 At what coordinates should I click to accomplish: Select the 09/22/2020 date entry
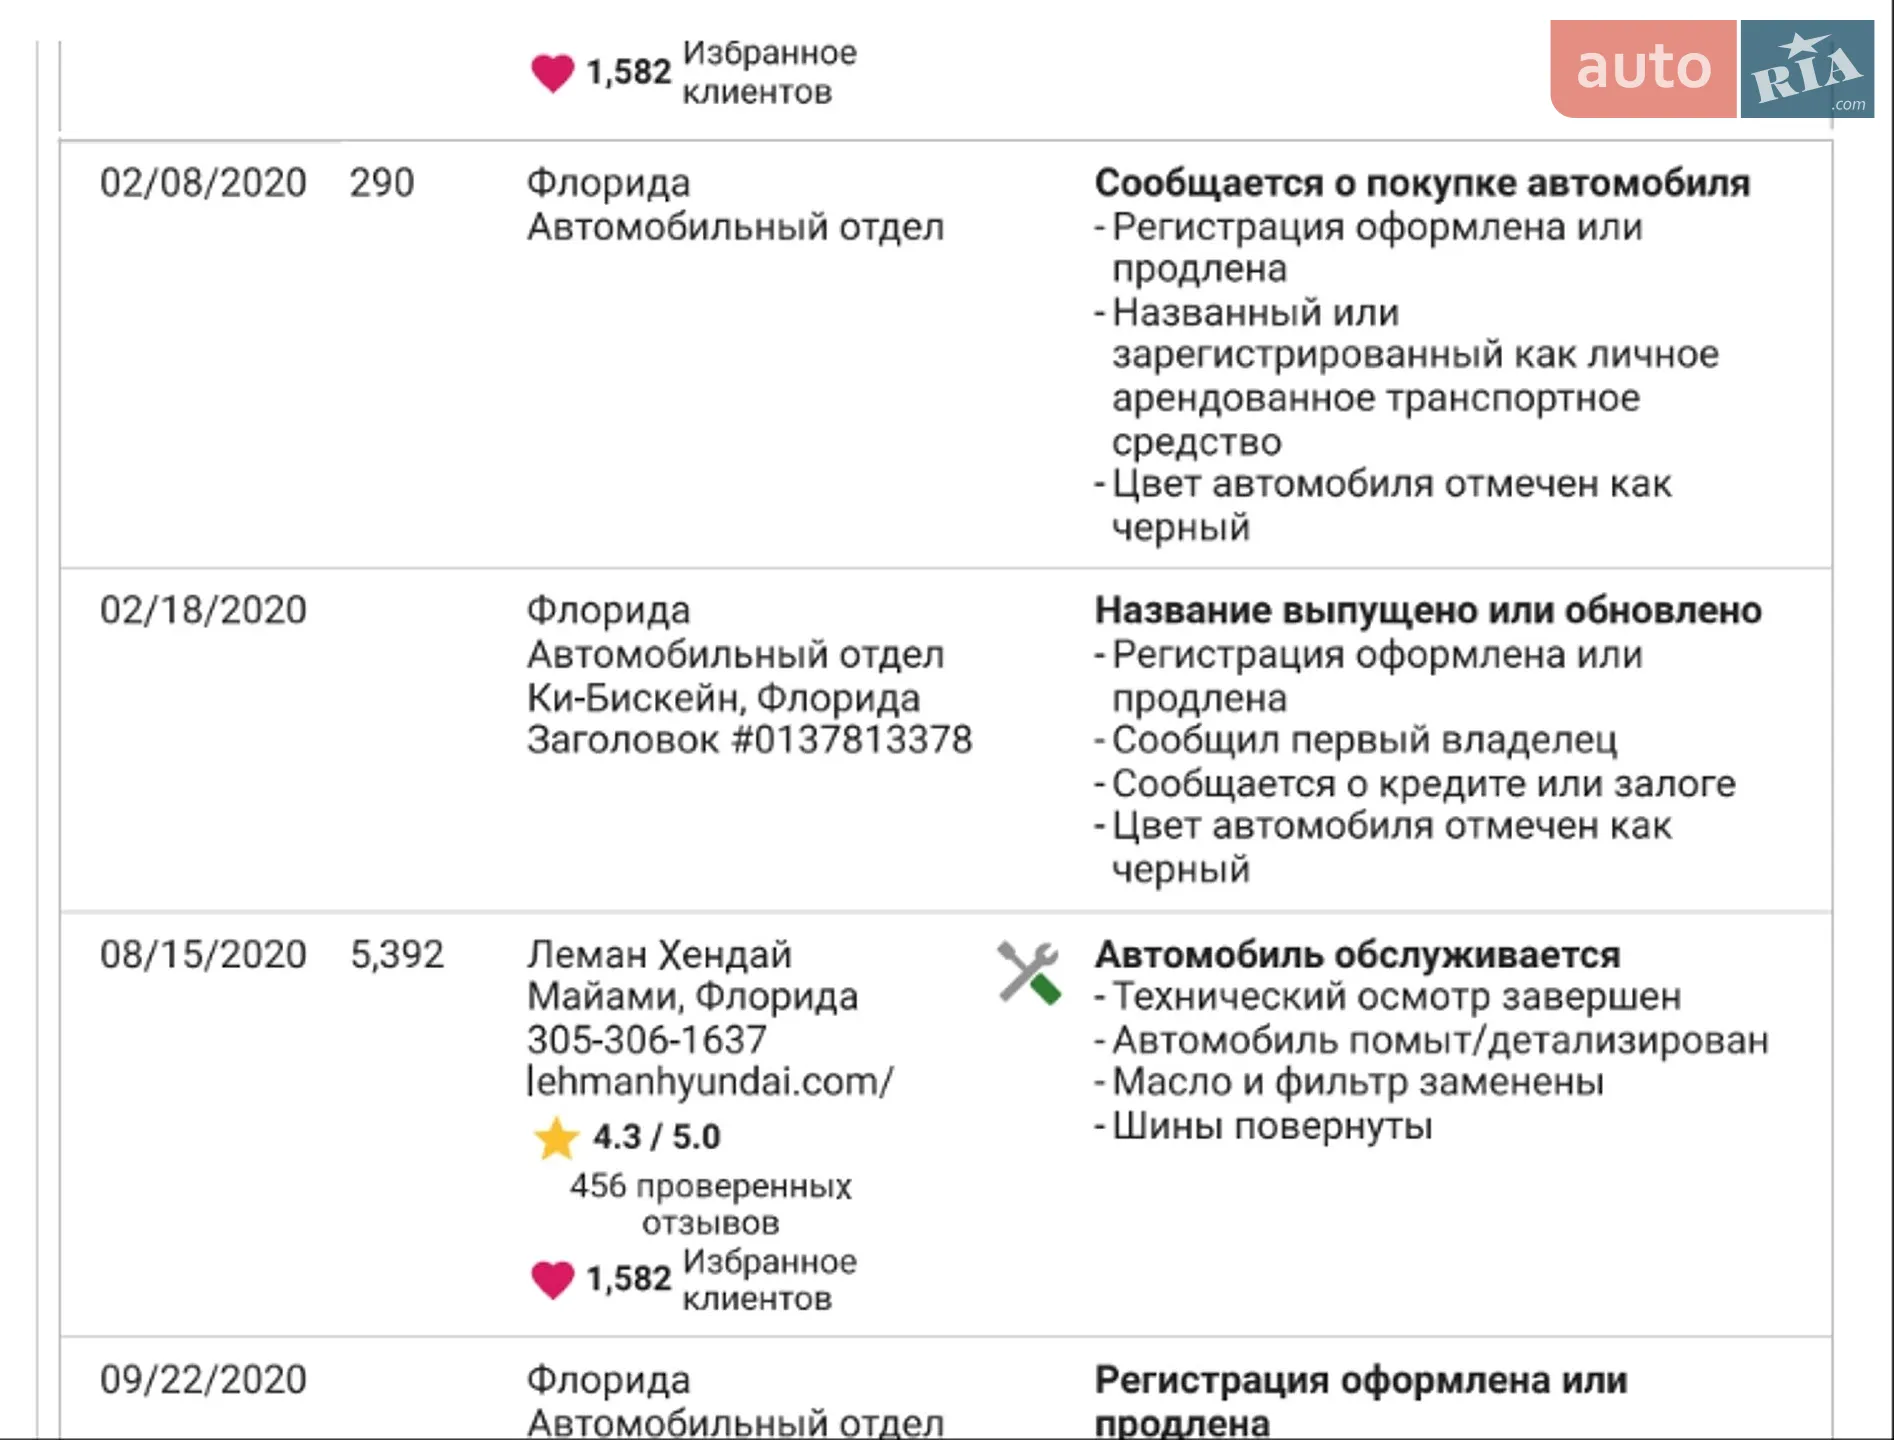[x=203, y=1380]
